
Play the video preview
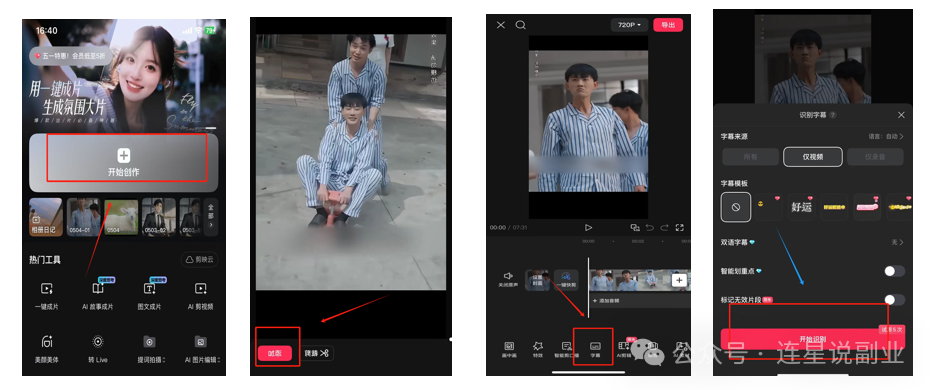coord(588,227)
